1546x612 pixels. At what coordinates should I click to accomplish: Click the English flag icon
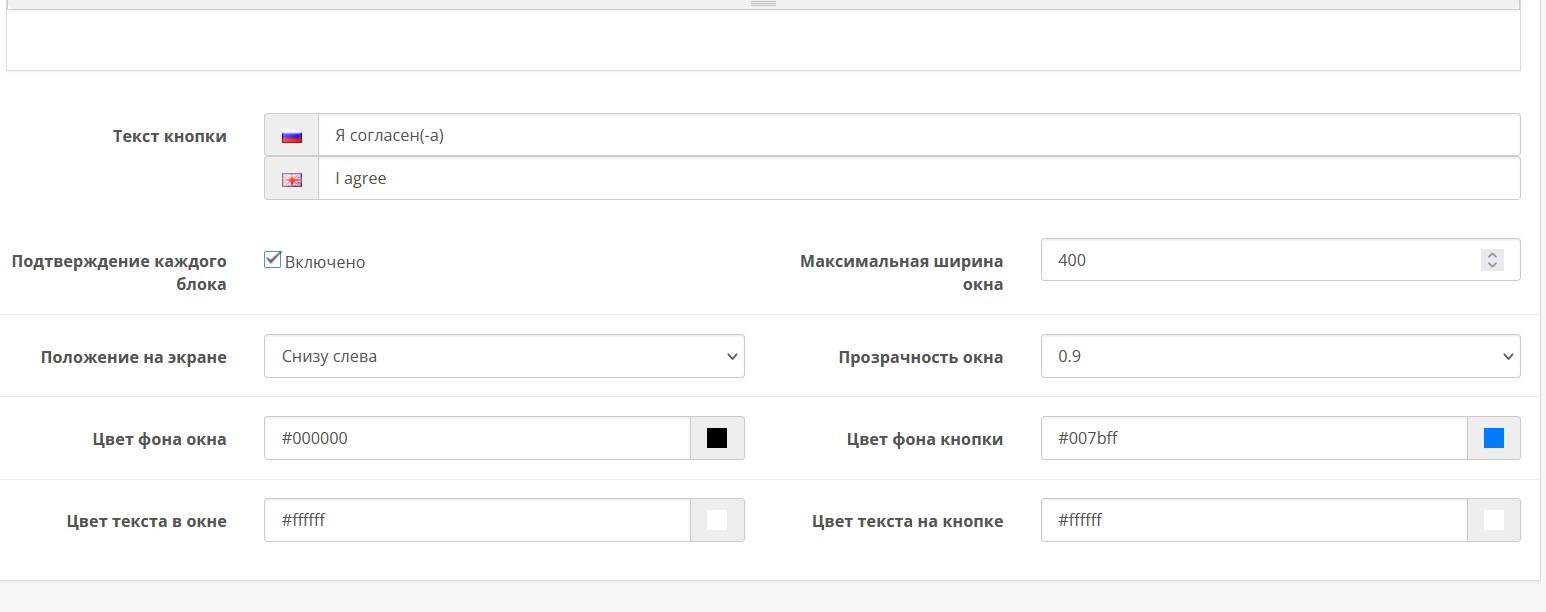pyautogui.click(x=292, y=180)
